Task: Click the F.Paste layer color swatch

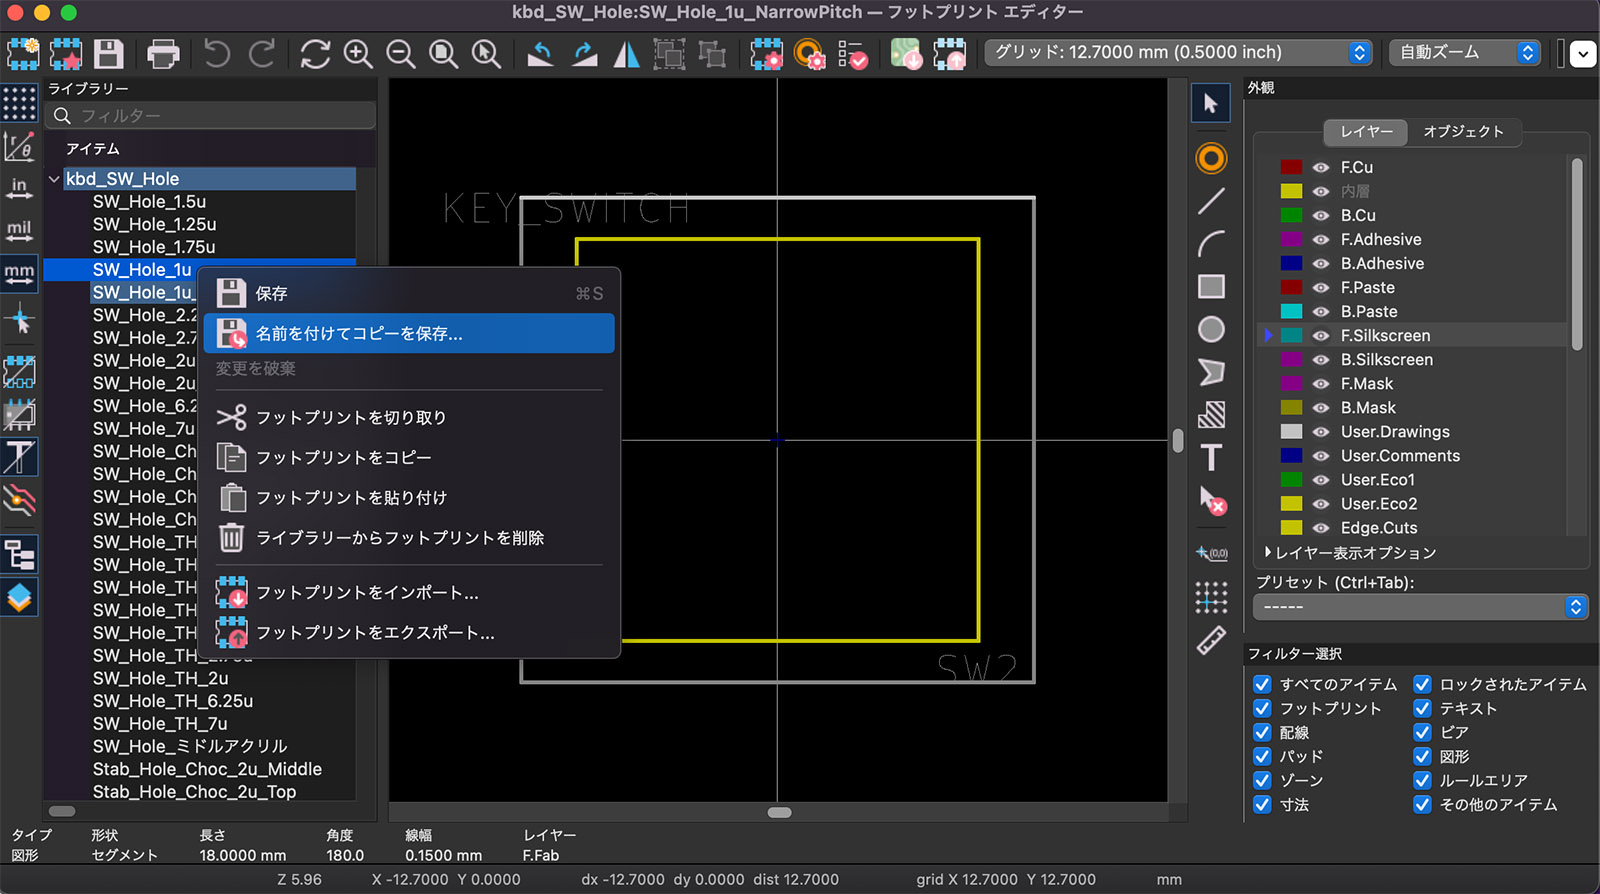Action: click(1292, 288)
